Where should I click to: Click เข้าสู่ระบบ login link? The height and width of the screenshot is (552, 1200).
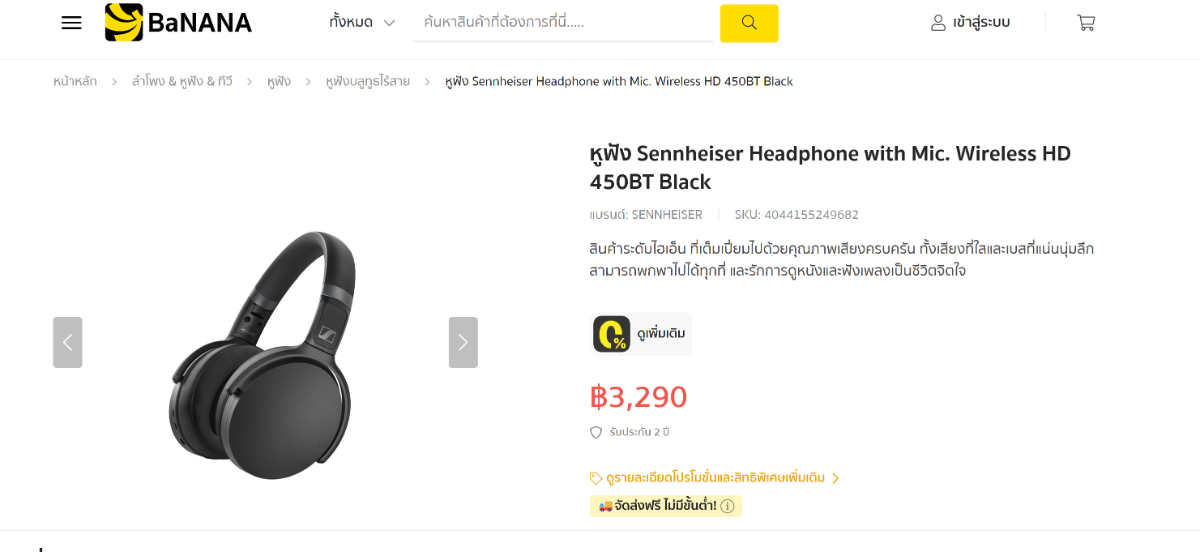click(981, 22)
